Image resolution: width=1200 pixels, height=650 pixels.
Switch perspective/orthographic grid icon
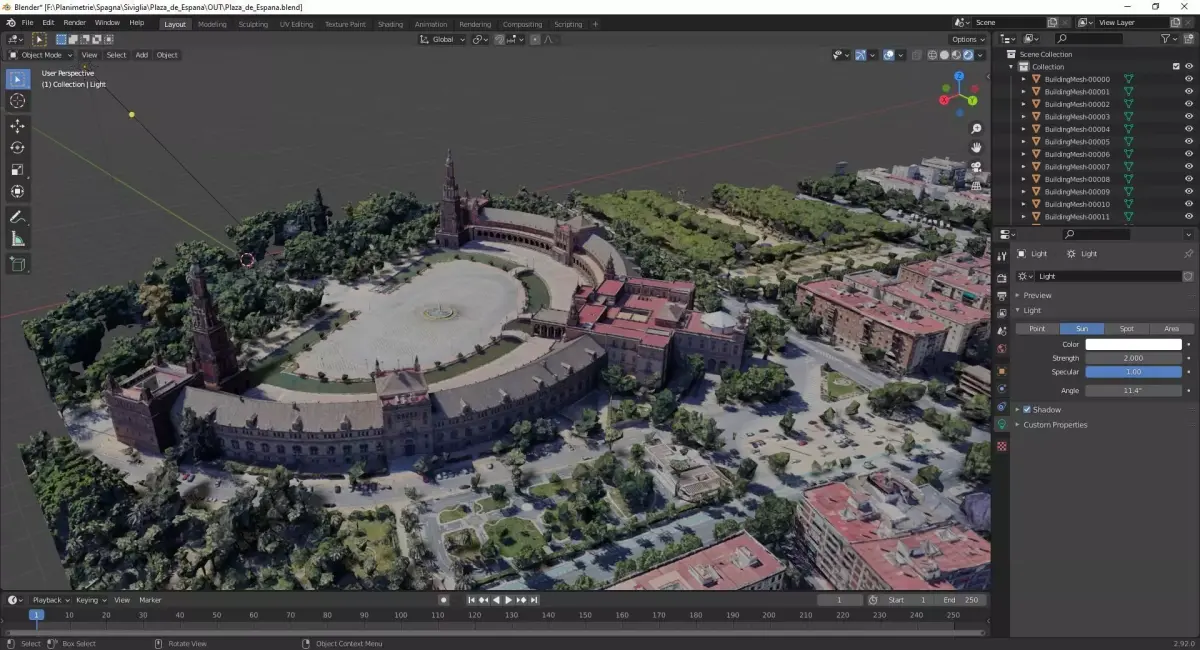pyautogui.click(x=976, y=185)
